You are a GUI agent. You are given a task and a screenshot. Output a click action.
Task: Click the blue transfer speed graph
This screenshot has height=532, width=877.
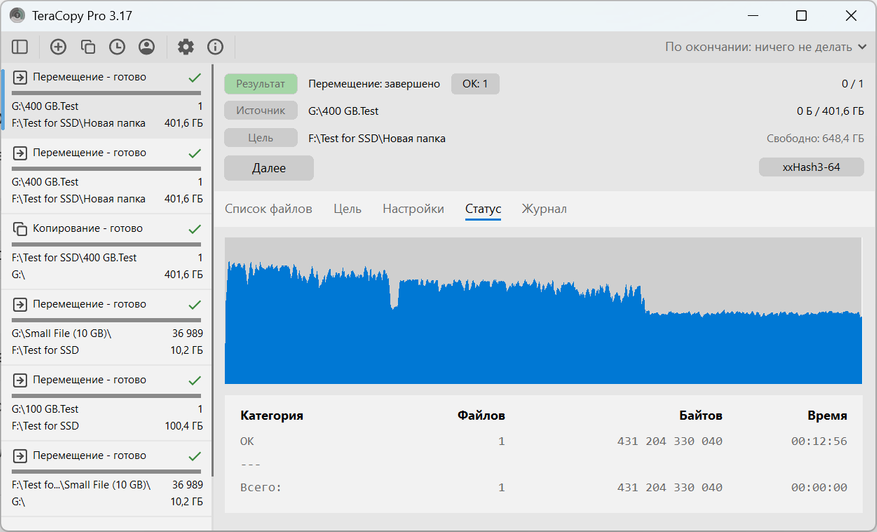(543, 330)
